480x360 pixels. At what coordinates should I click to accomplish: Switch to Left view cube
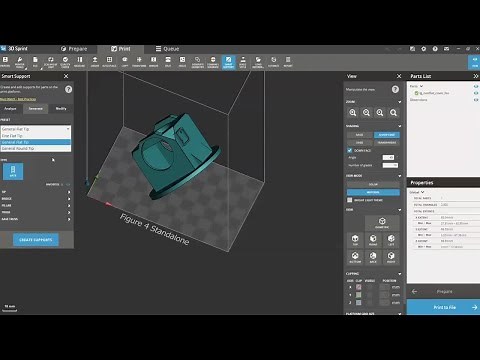(391, 240)
